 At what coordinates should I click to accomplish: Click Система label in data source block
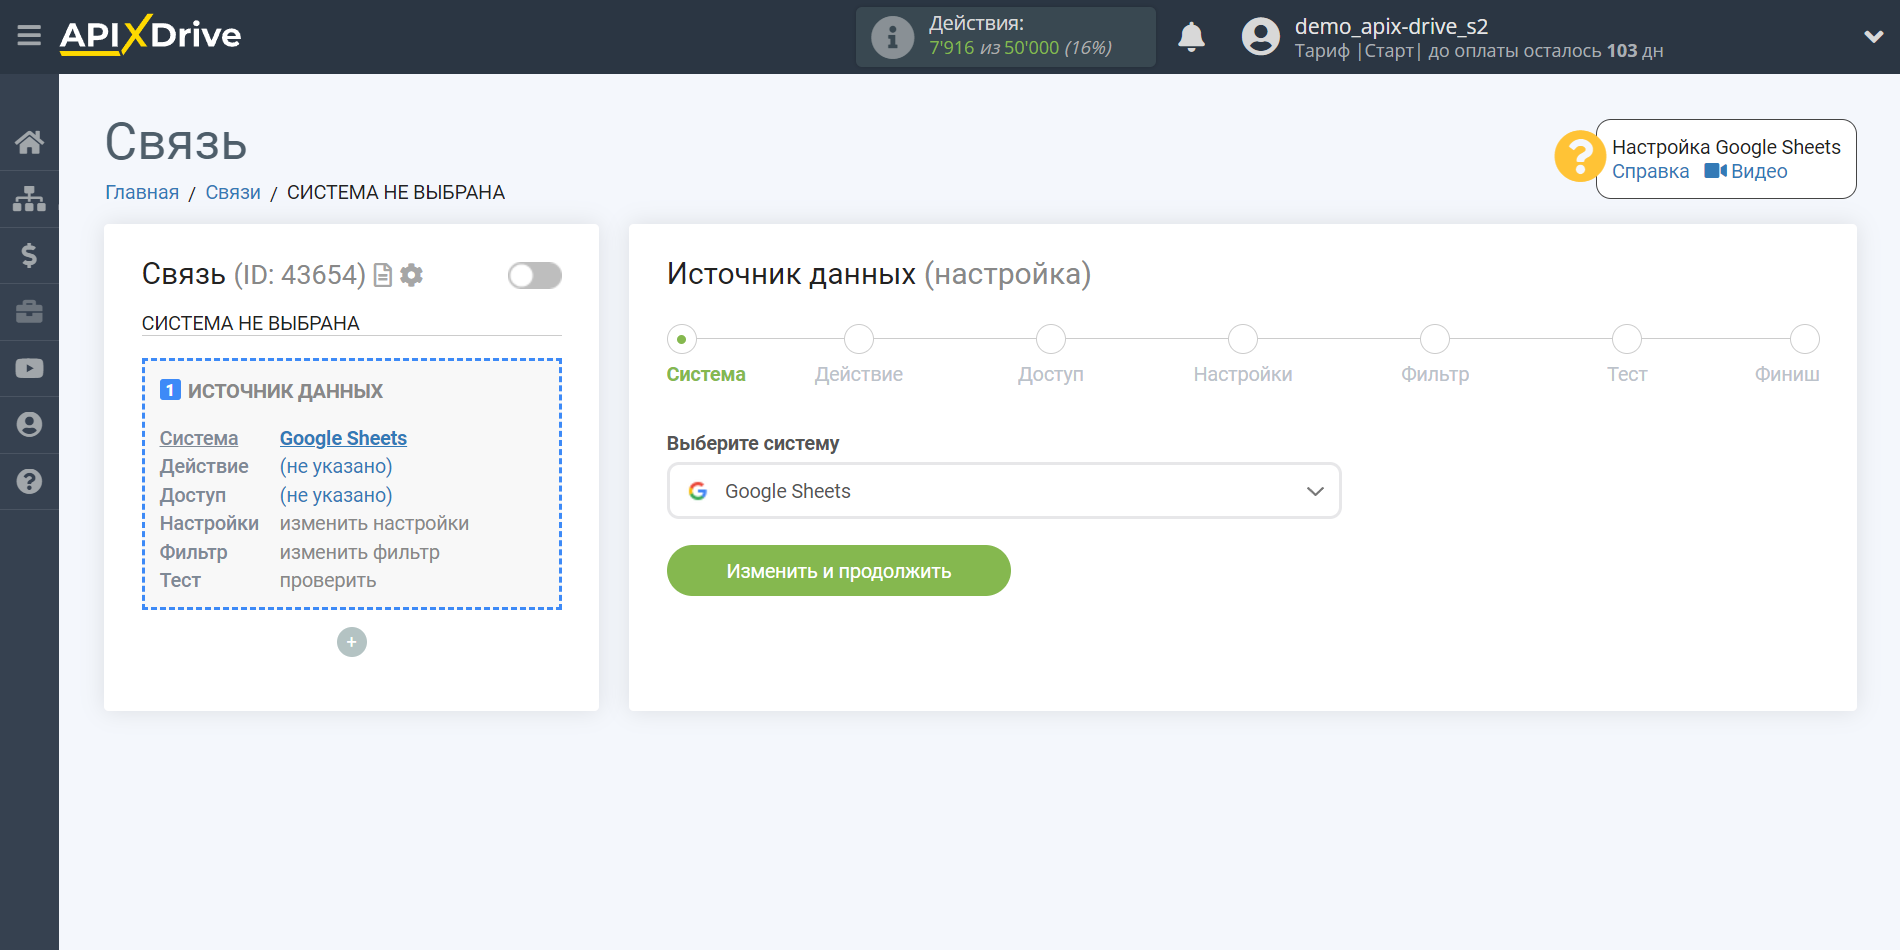point(199,438)
